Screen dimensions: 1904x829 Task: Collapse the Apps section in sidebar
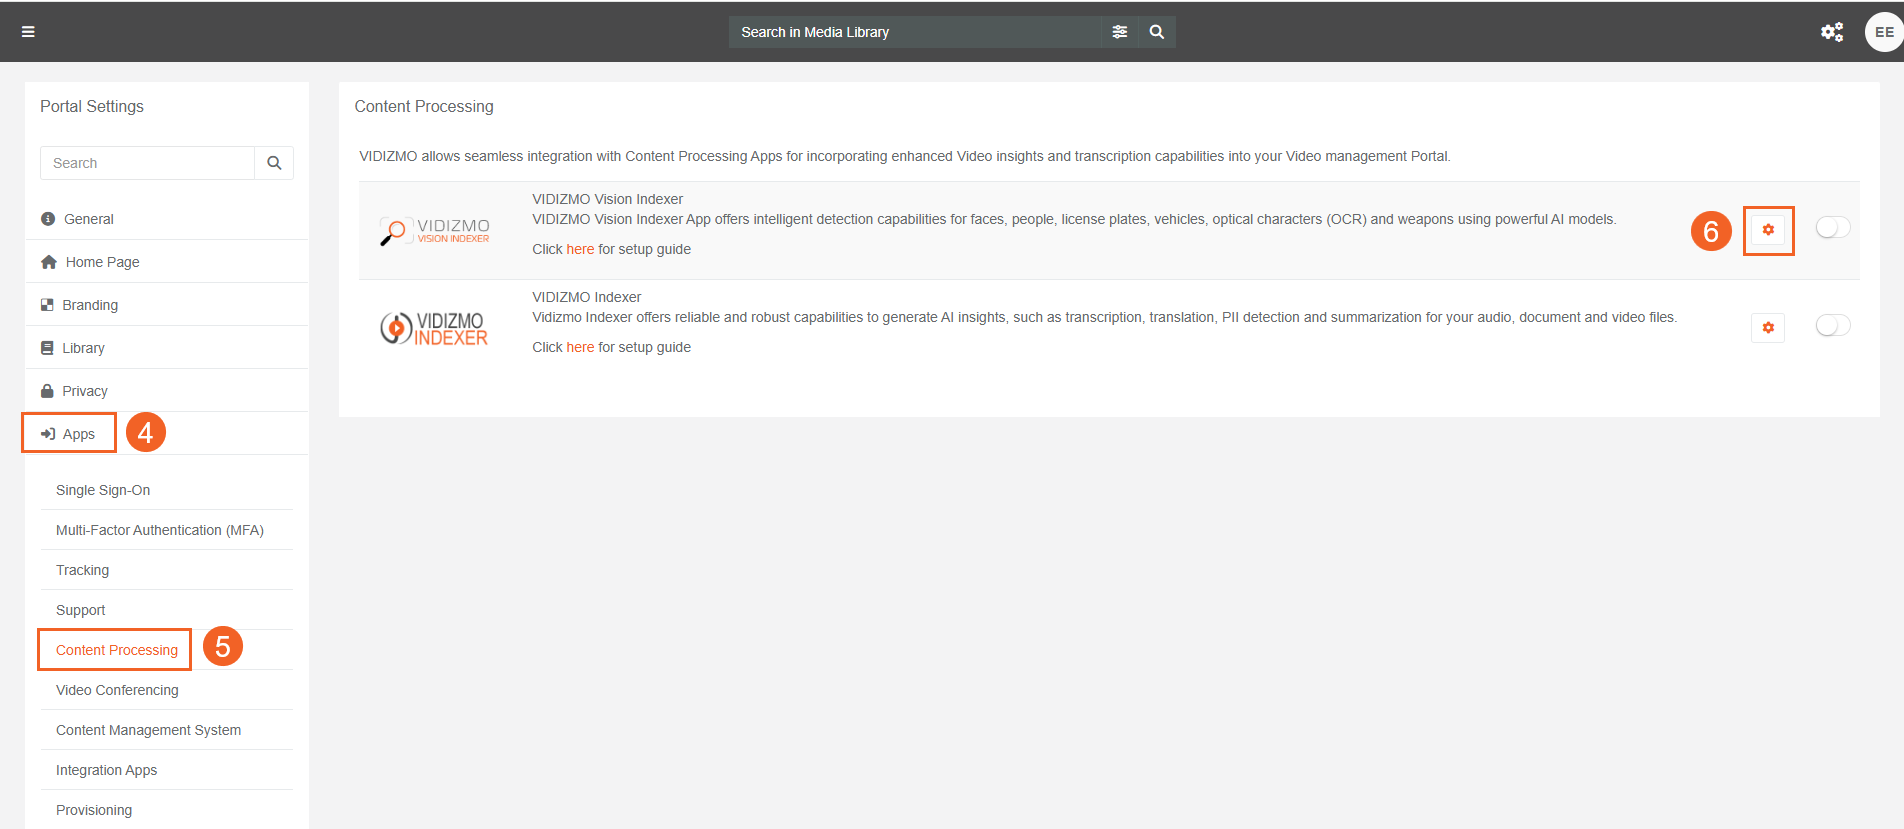(x=78, y=434)
